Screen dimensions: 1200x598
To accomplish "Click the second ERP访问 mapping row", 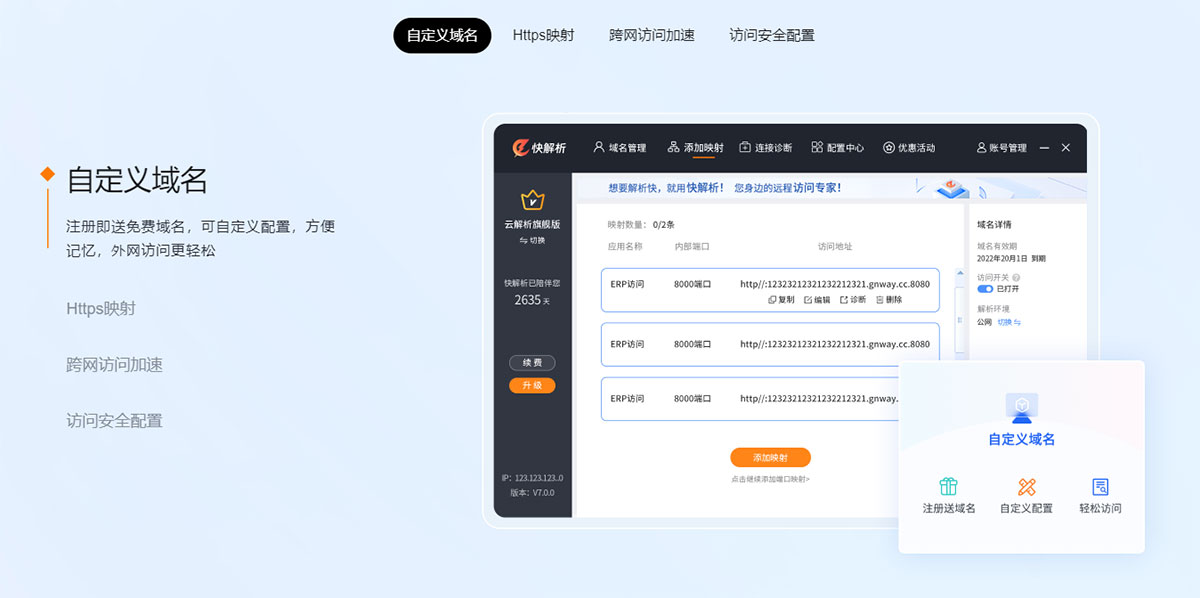I will coord(770,344).
